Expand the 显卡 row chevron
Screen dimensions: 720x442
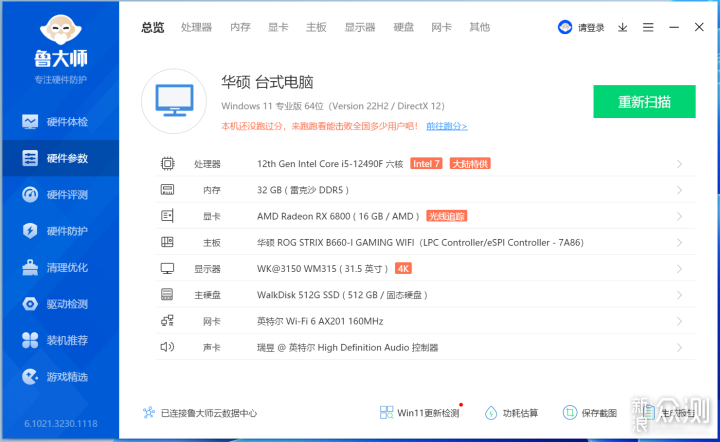(680, 216)
